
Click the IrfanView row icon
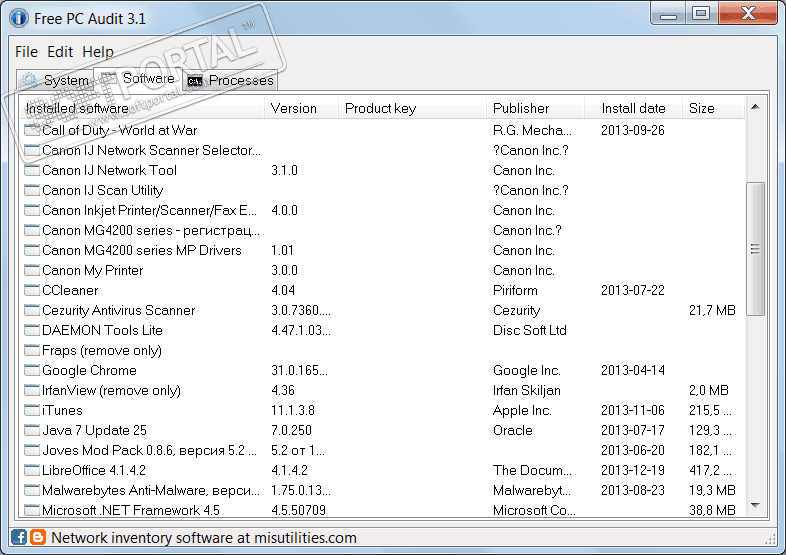[x=32, y=391]
